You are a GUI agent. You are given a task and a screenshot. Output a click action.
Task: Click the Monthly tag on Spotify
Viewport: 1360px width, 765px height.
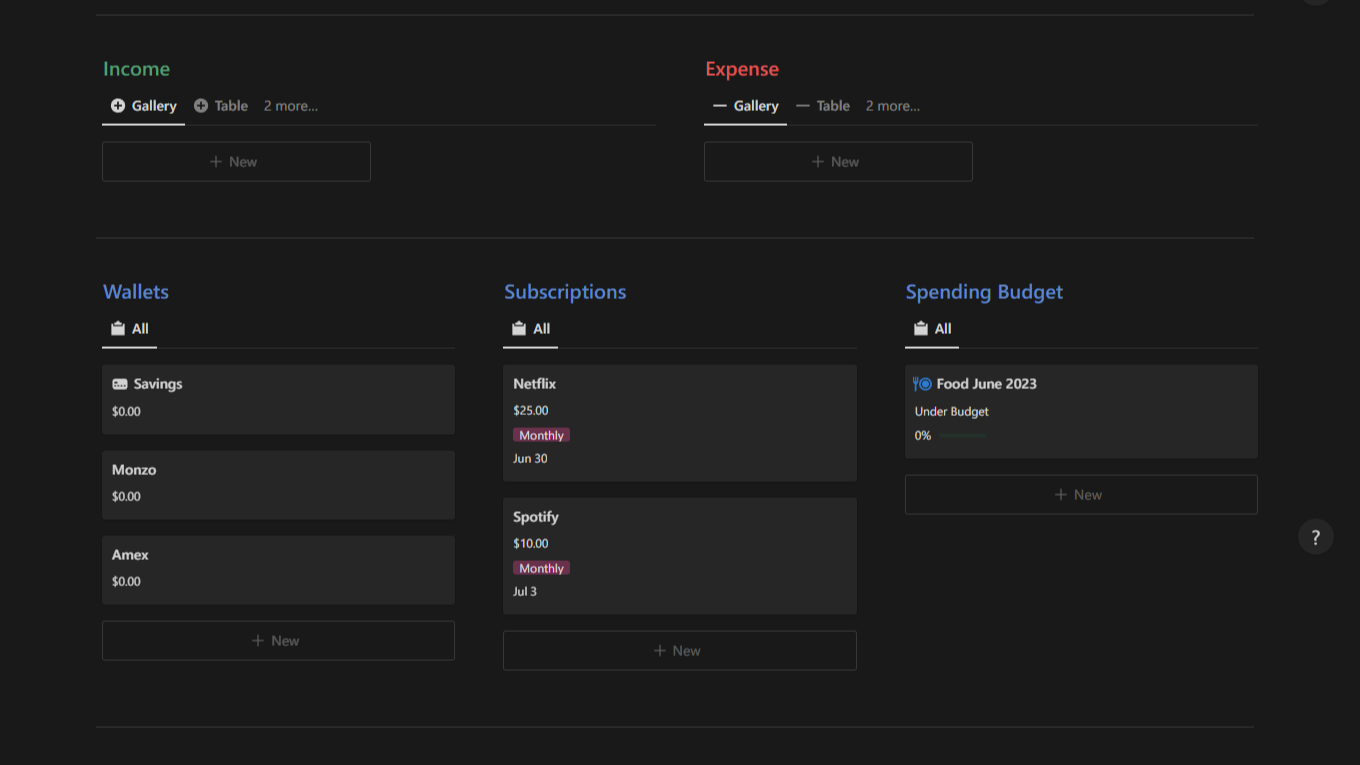(x=541, y=568)
